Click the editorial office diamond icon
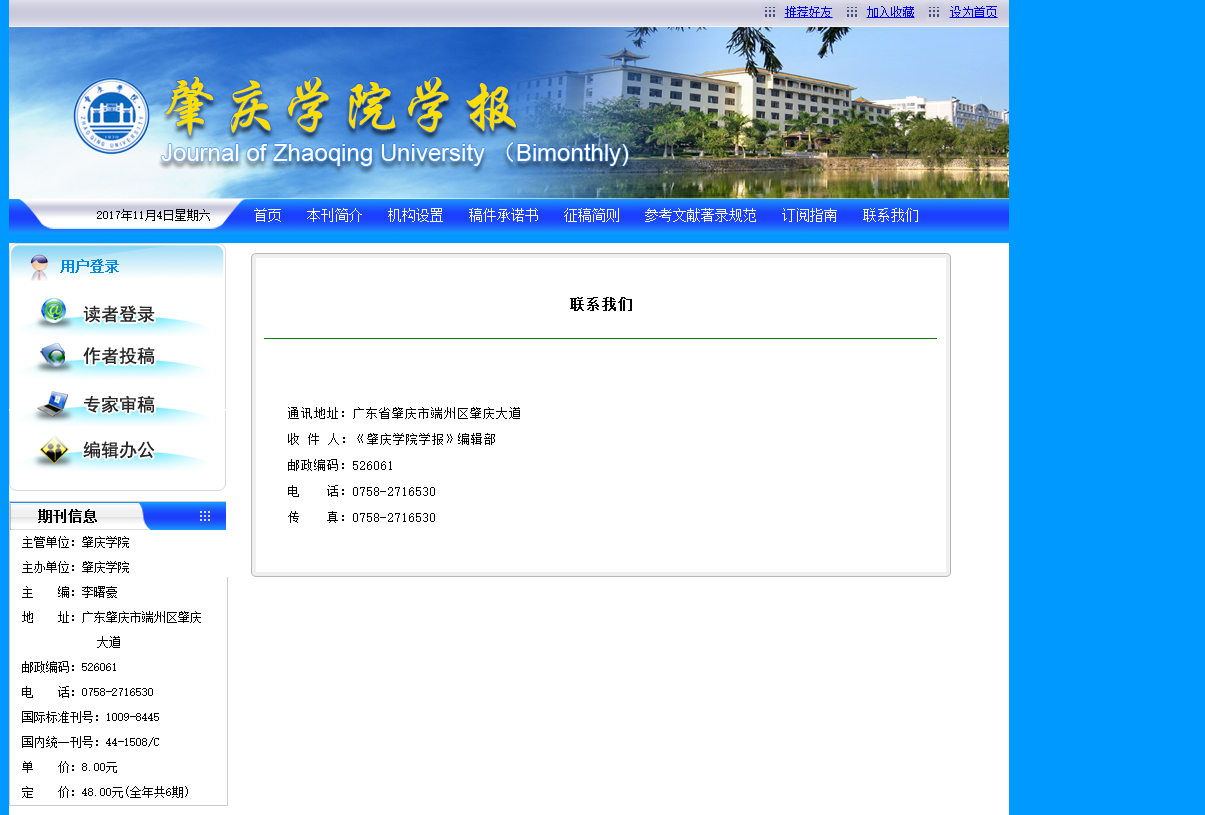The width and height of the screenshot is (1205, 815). 54,451
